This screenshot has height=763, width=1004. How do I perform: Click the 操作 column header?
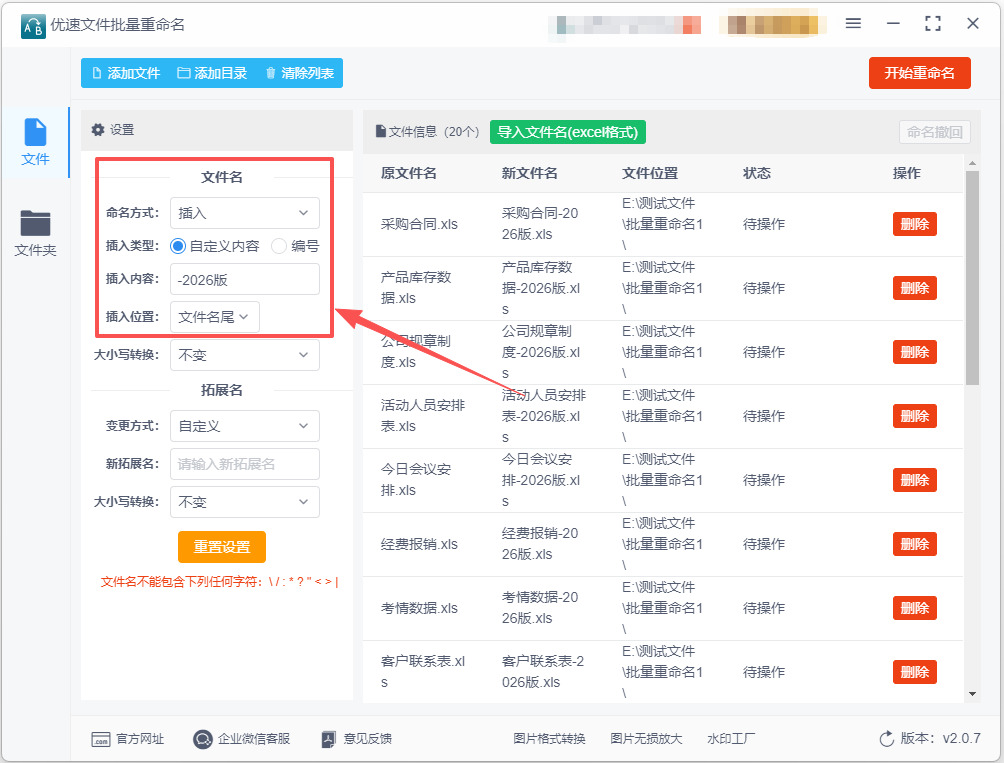(907, 173)
